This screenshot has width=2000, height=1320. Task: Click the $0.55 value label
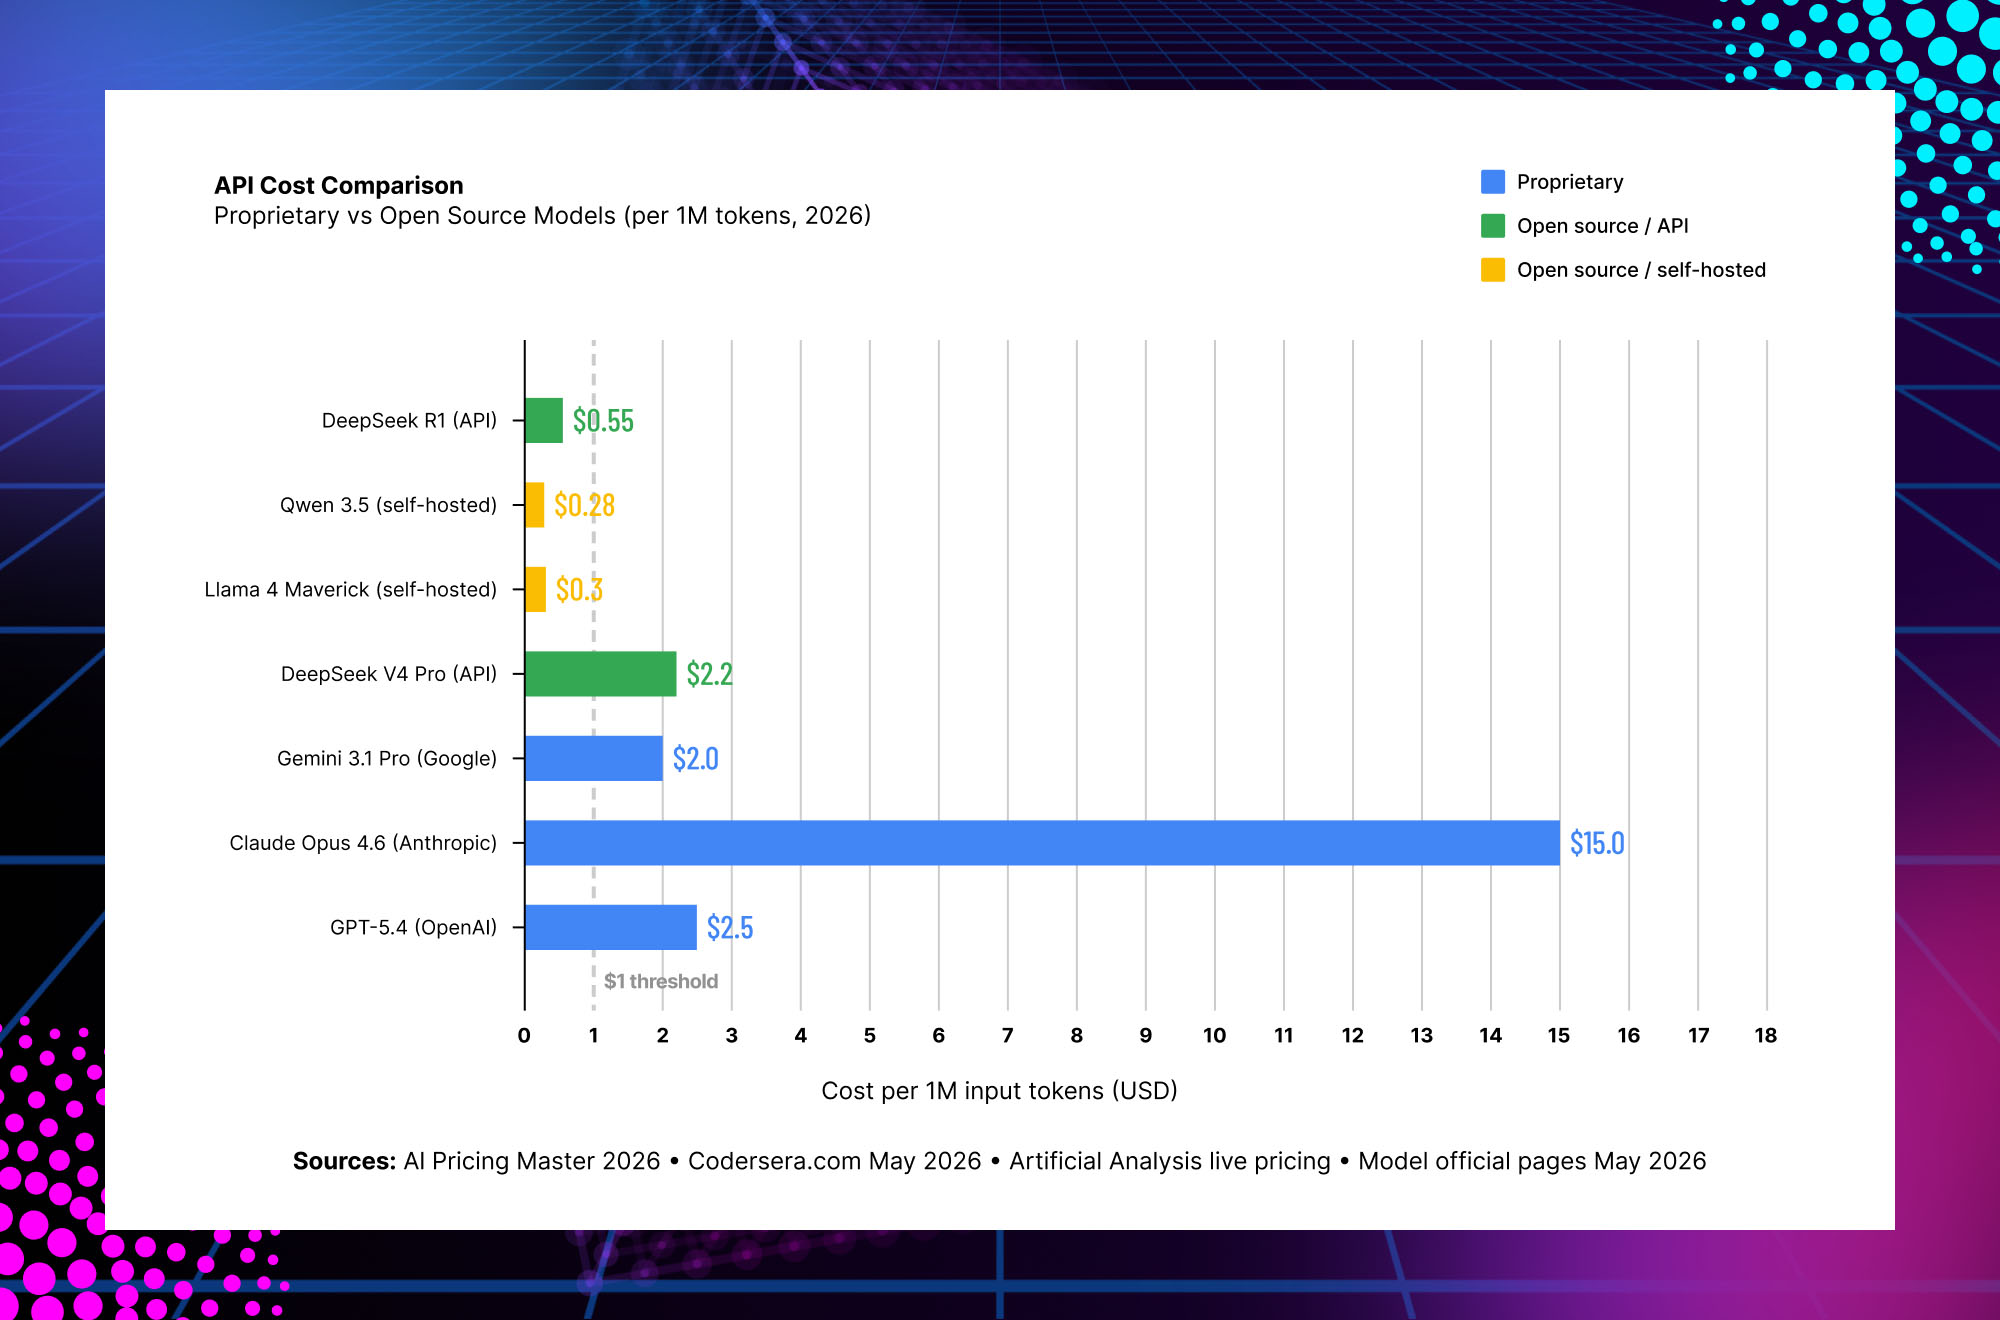(x=603, y=421)
